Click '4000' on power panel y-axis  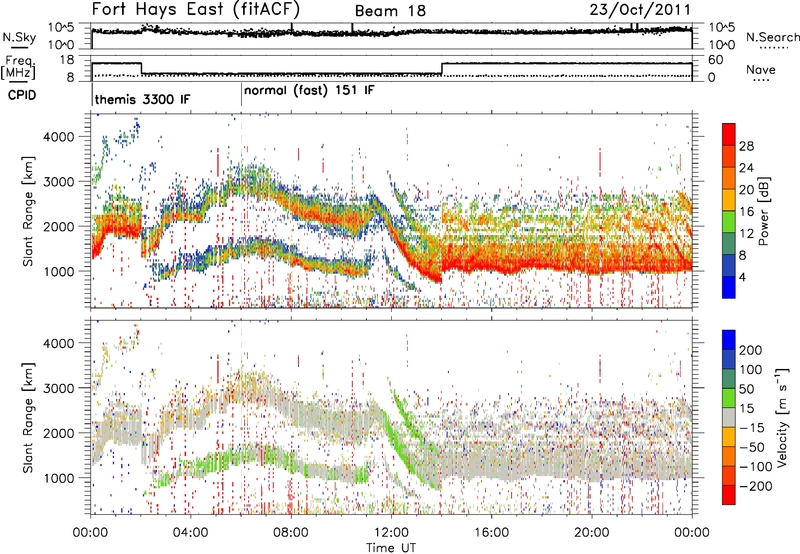tap(58, 137)
